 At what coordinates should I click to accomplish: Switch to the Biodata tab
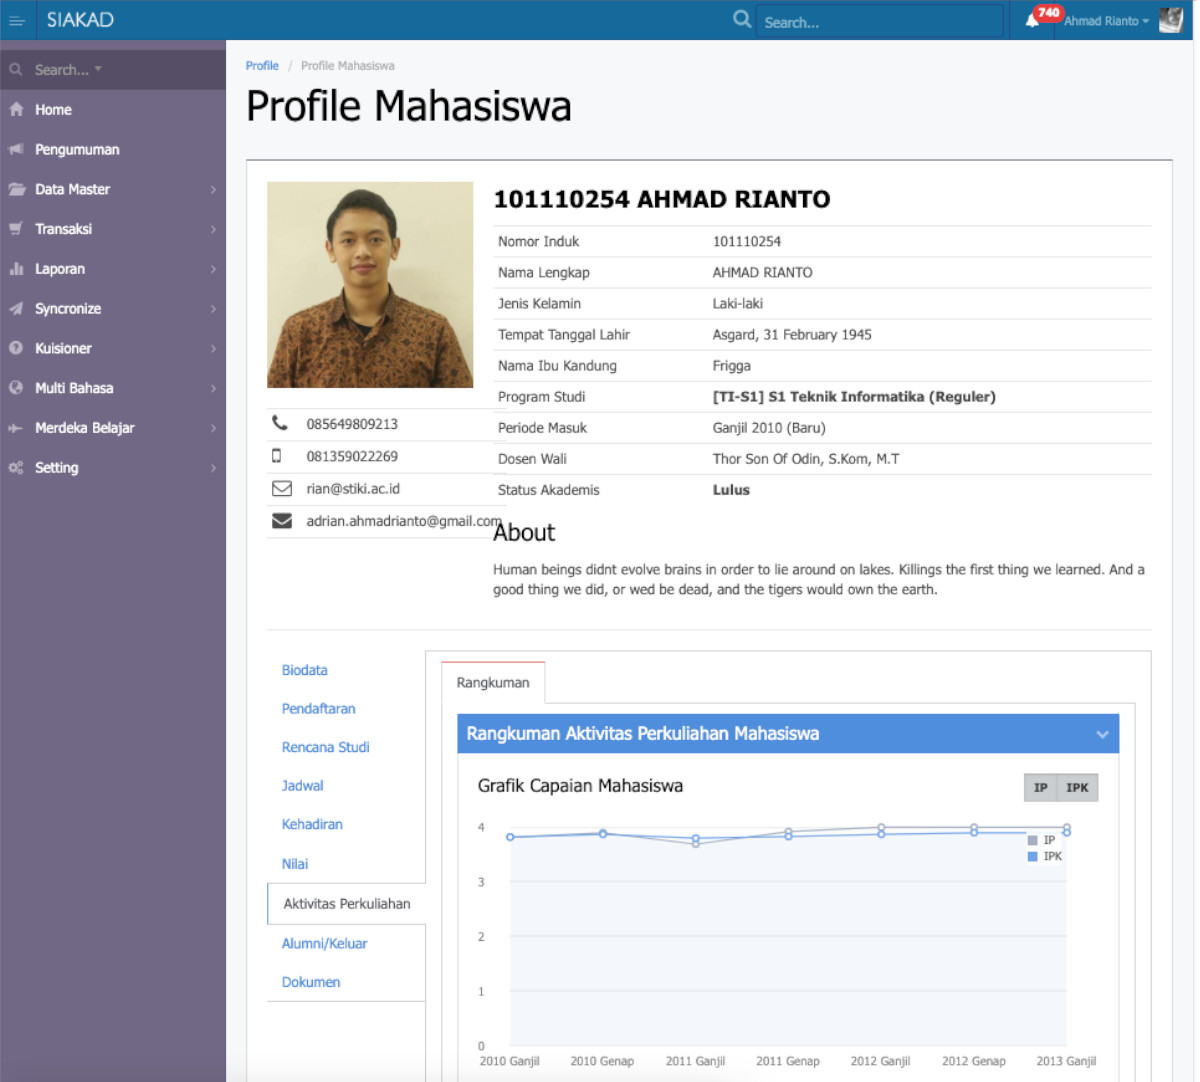click(x=305, y=670)
